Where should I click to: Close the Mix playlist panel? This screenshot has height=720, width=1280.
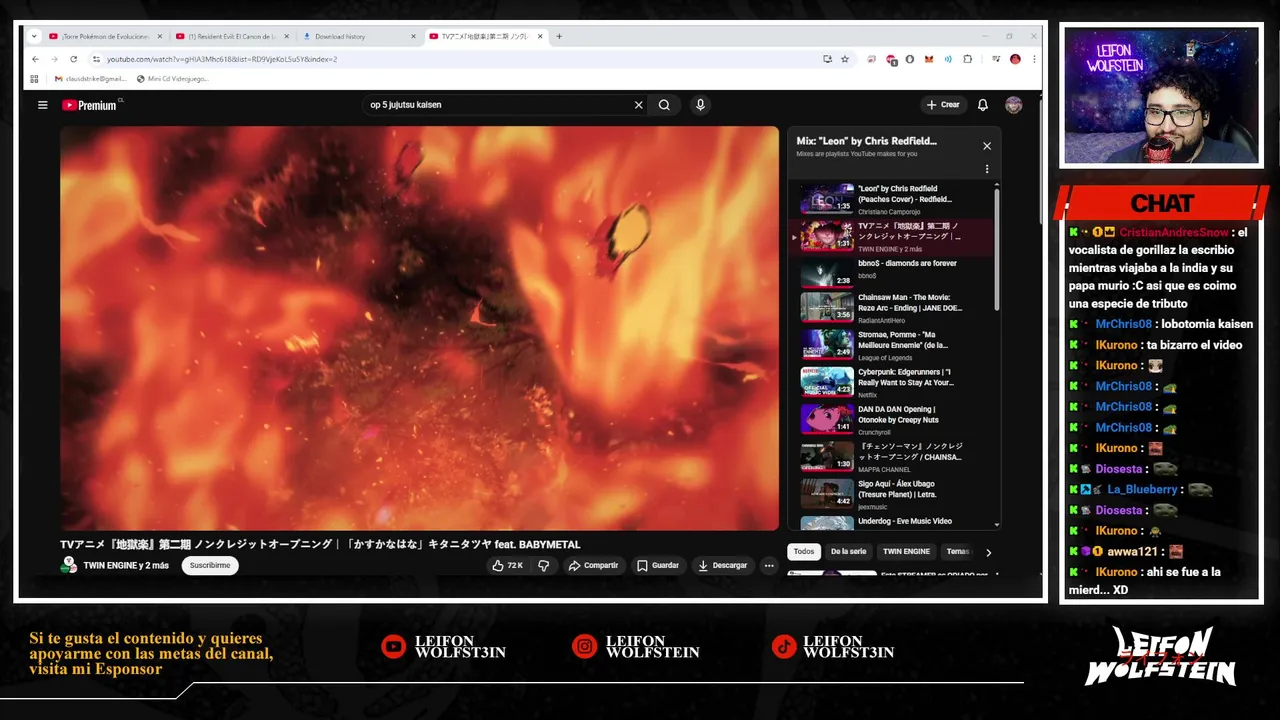click(986, 146)
